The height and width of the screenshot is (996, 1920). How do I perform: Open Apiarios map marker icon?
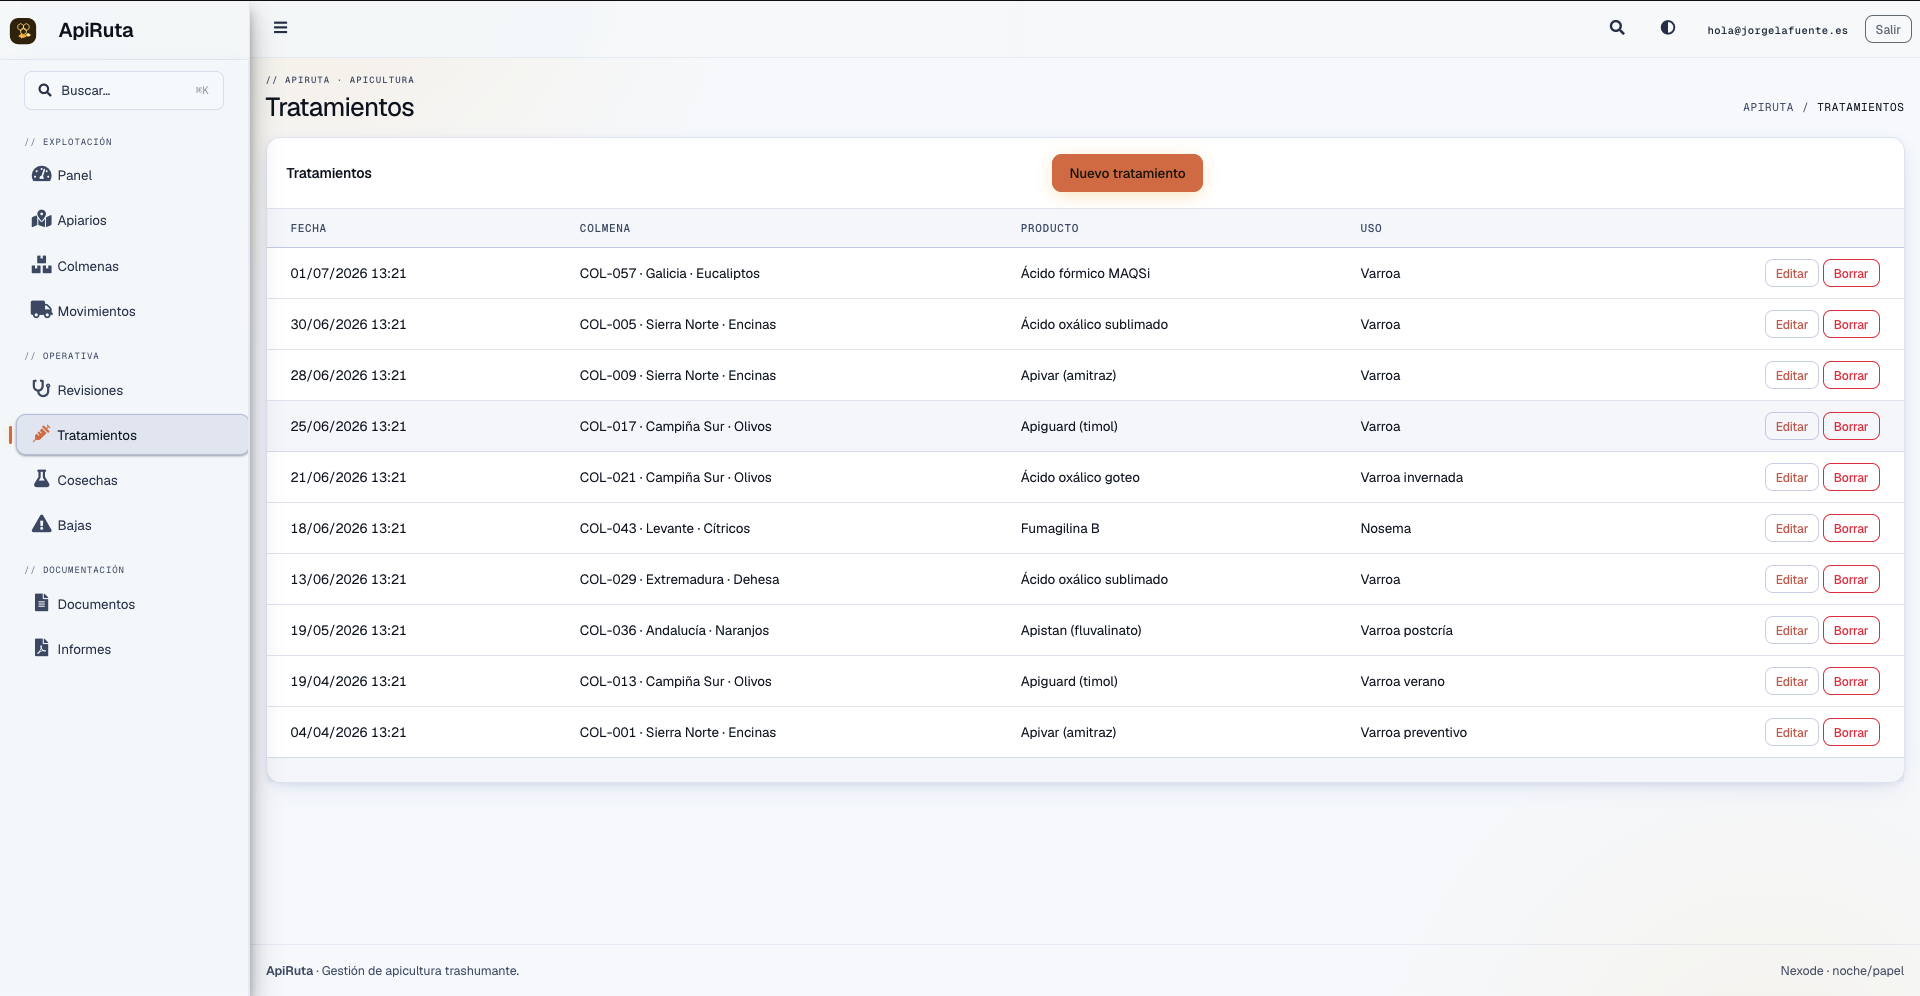pyautogui.click(x=41, y=219)
